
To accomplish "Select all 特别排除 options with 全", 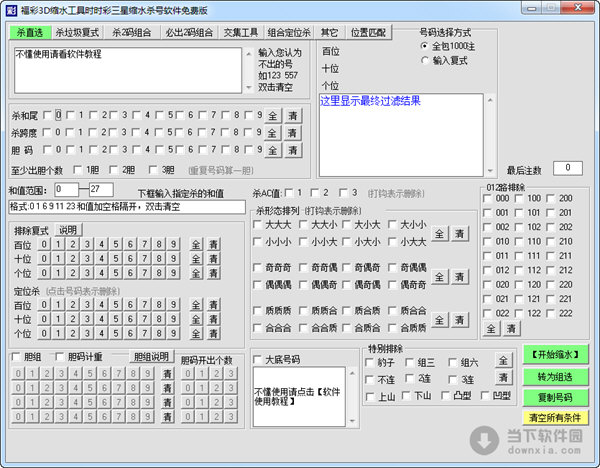I will pyautogui.click(x=503, y=360).
